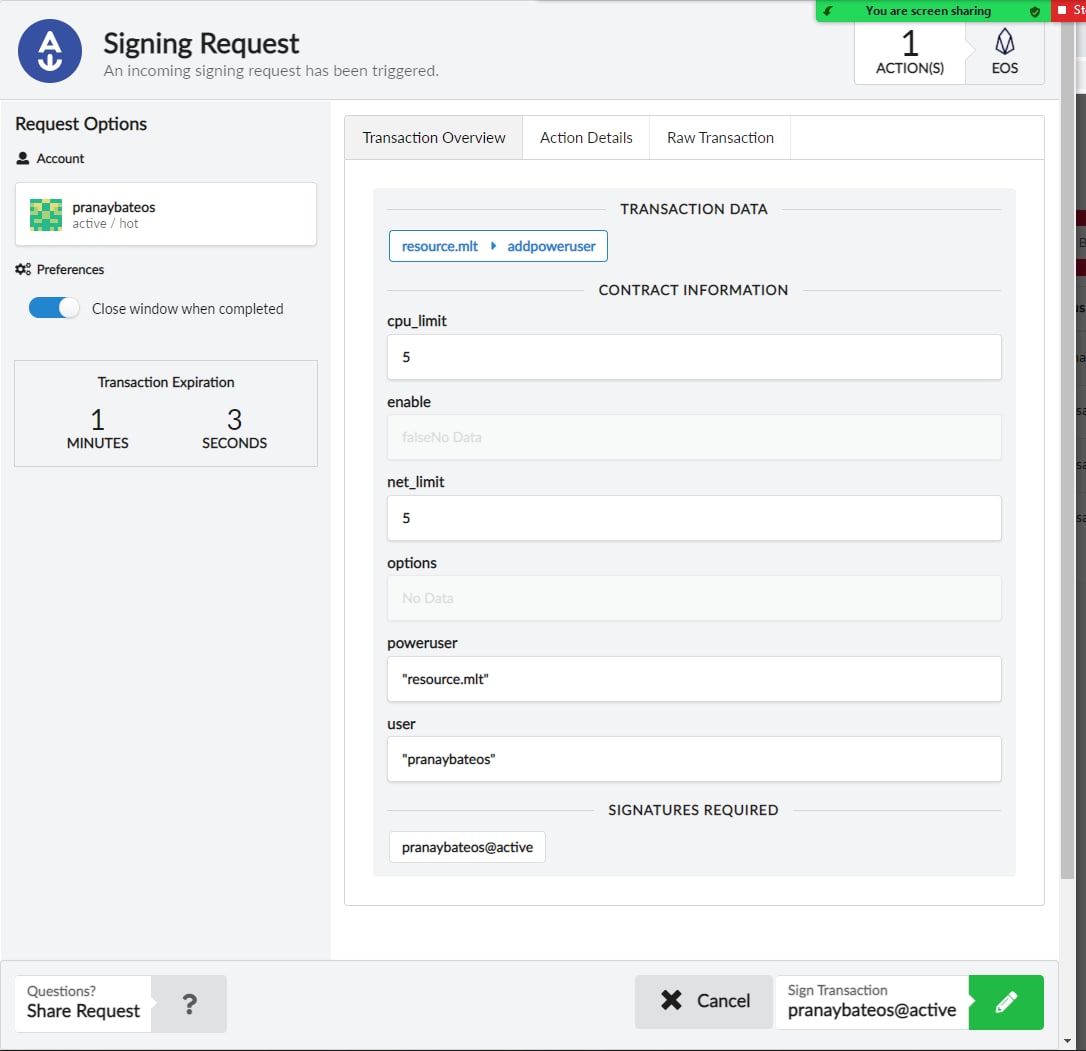Click the arrow between resource.mlt and addpoweruser

493,246
